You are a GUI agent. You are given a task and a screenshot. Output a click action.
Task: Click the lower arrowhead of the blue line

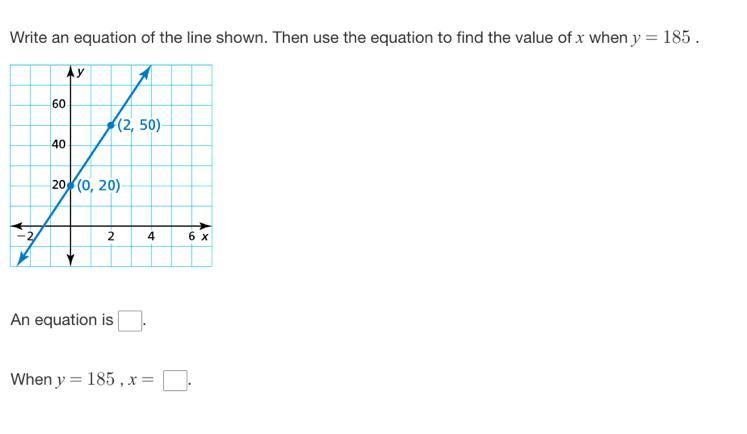click(x=22, y=259)
